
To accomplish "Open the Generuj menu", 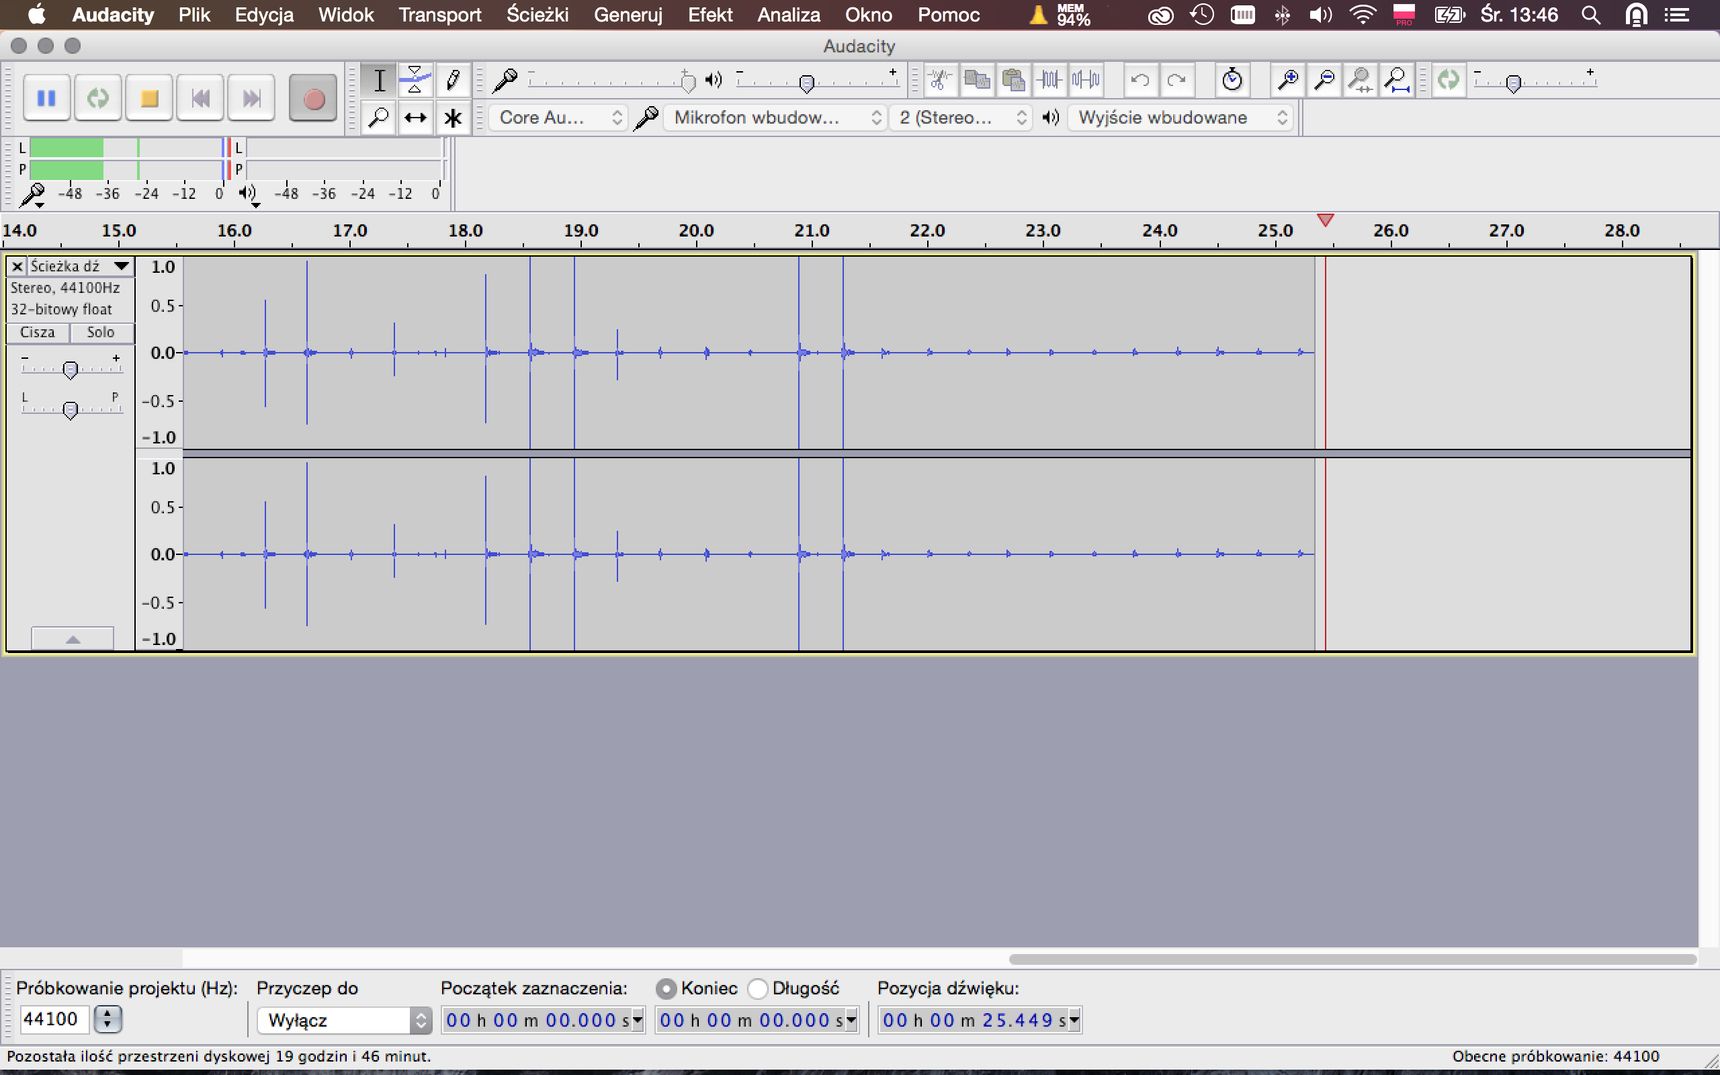I will [x=628, y=15].
